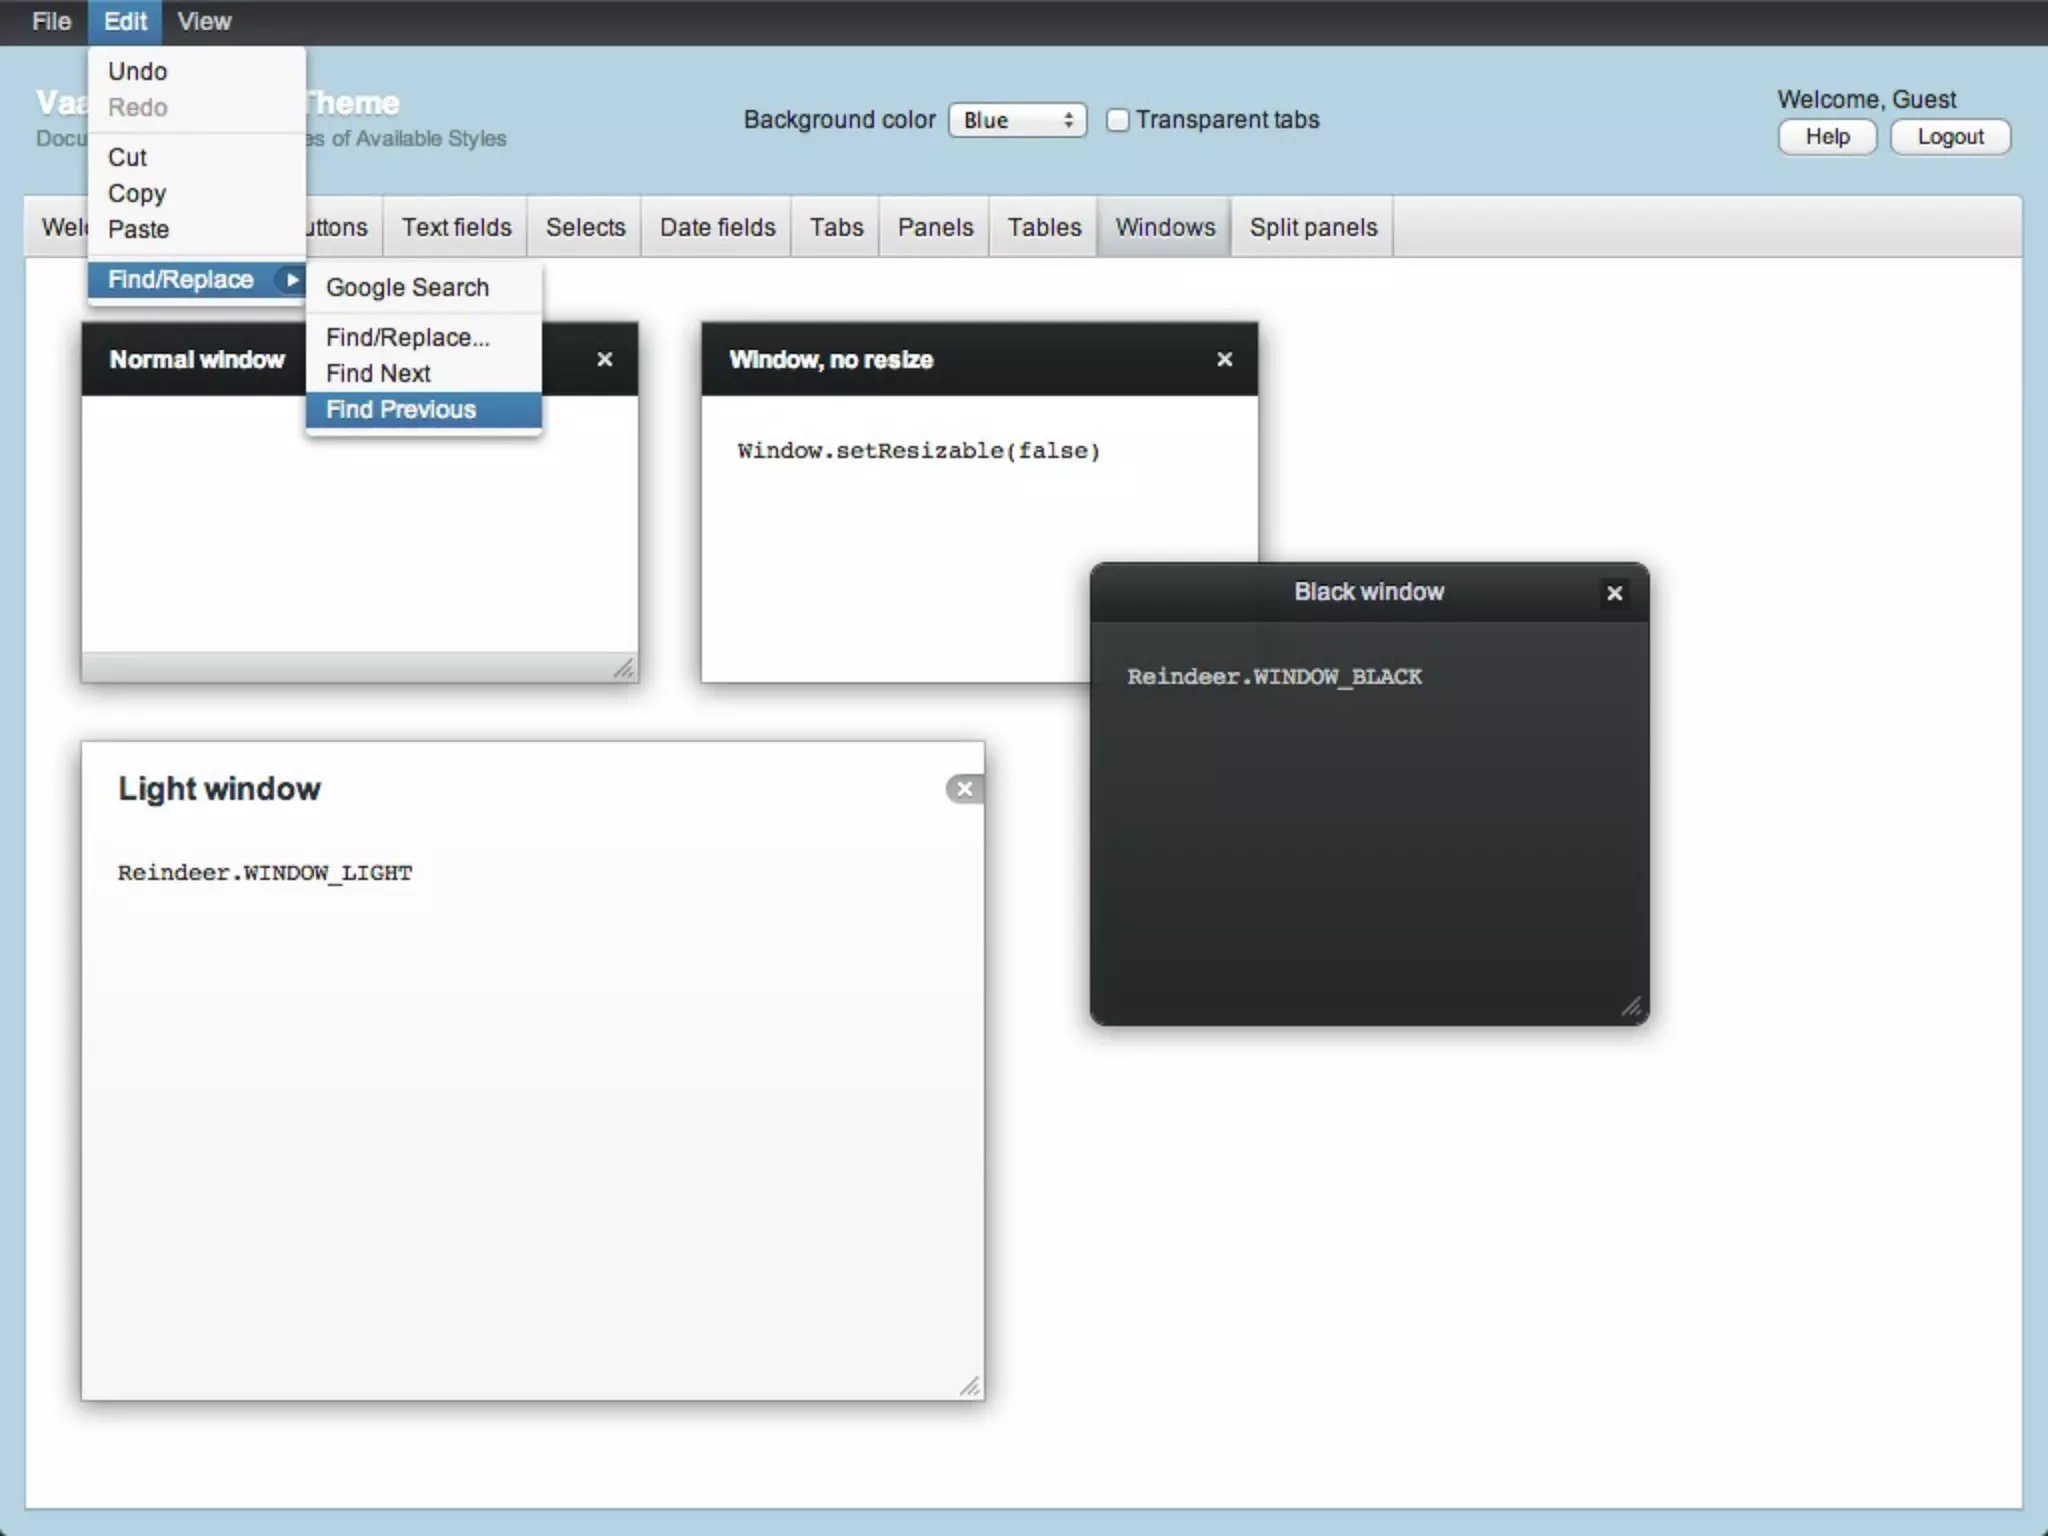The height and width of the screenshot is (1536, 2048).
Task: Choose Google Search from the submenu
Action: [x=407, y=288]
